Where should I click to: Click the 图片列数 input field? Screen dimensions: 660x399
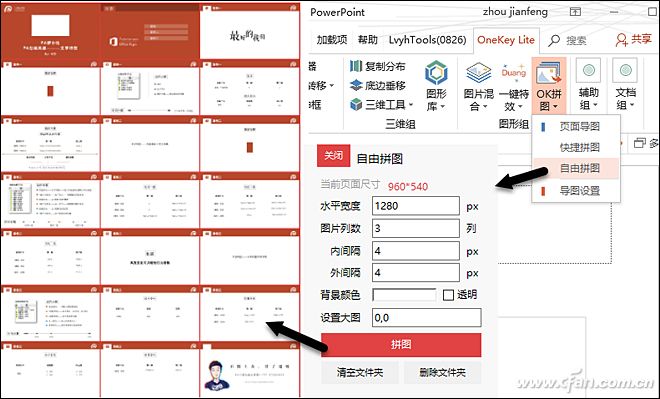(415, 228)
